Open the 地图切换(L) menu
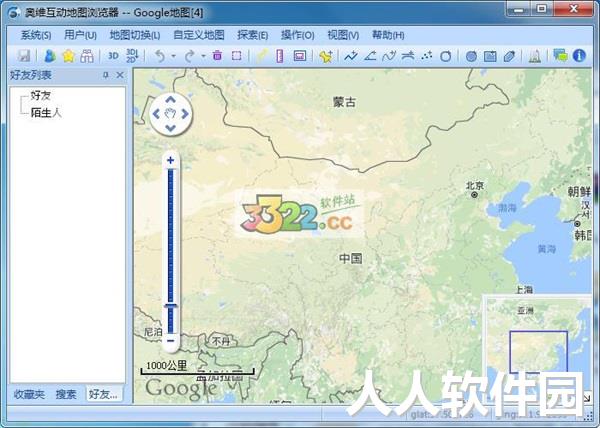 [135, 35]
